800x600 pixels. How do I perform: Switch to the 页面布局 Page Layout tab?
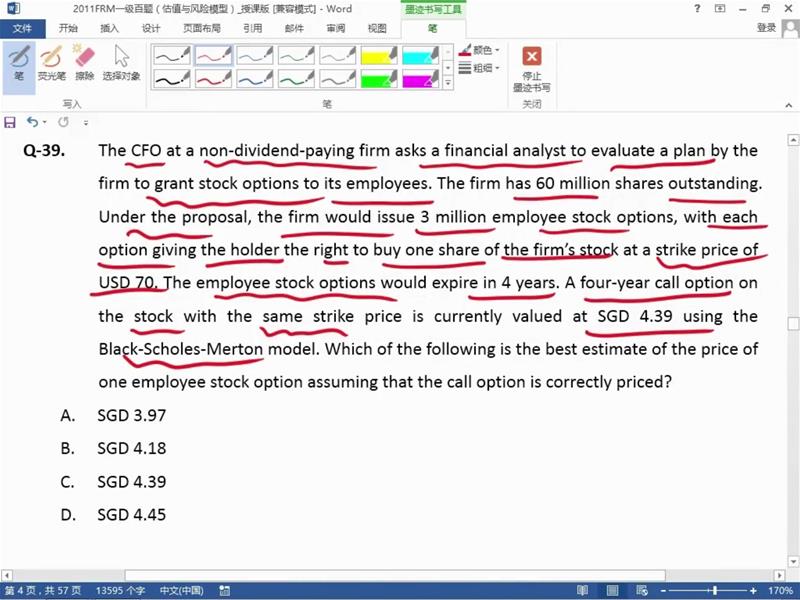click(202, 28)
